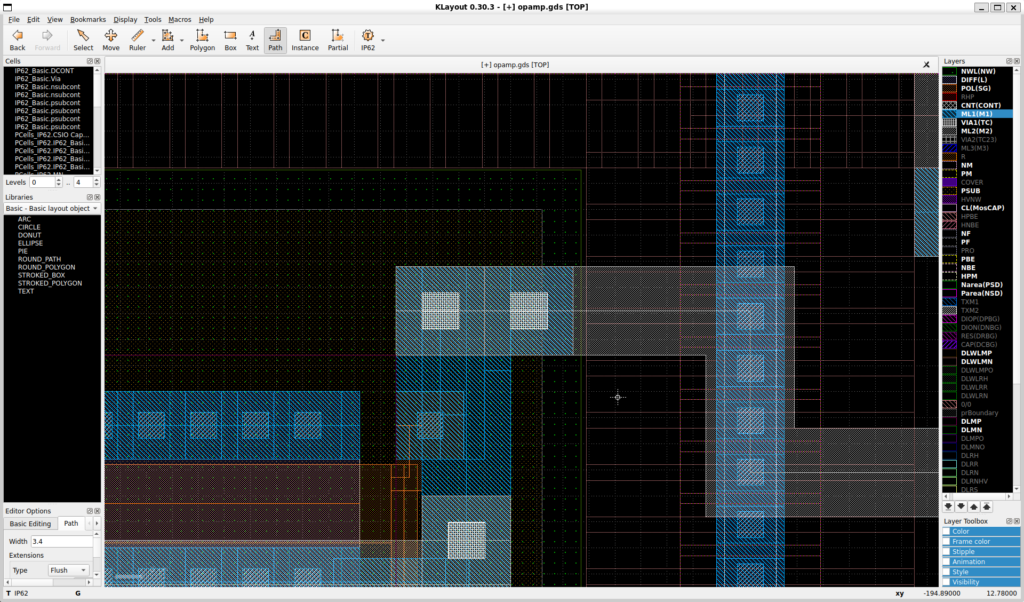Open the extension Type Flush dropdown

point(69,570)
